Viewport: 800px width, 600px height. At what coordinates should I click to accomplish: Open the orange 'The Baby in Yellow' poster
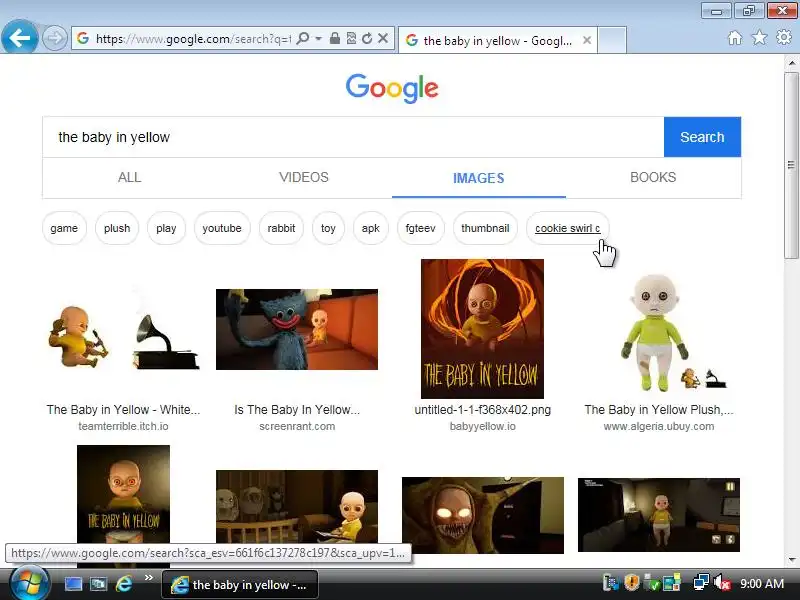(482, 329)
